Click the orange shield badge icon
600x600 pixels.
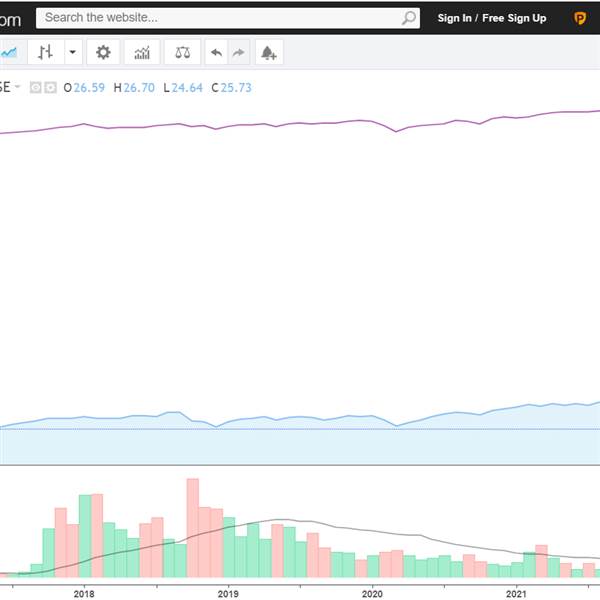(580, 18)
